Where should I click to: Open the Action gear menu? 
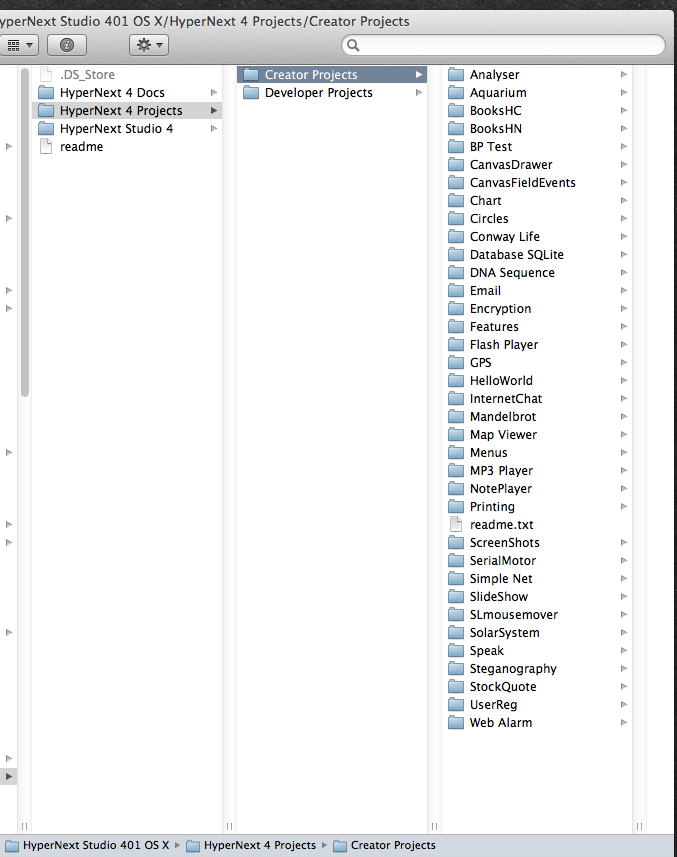point(149,45)
